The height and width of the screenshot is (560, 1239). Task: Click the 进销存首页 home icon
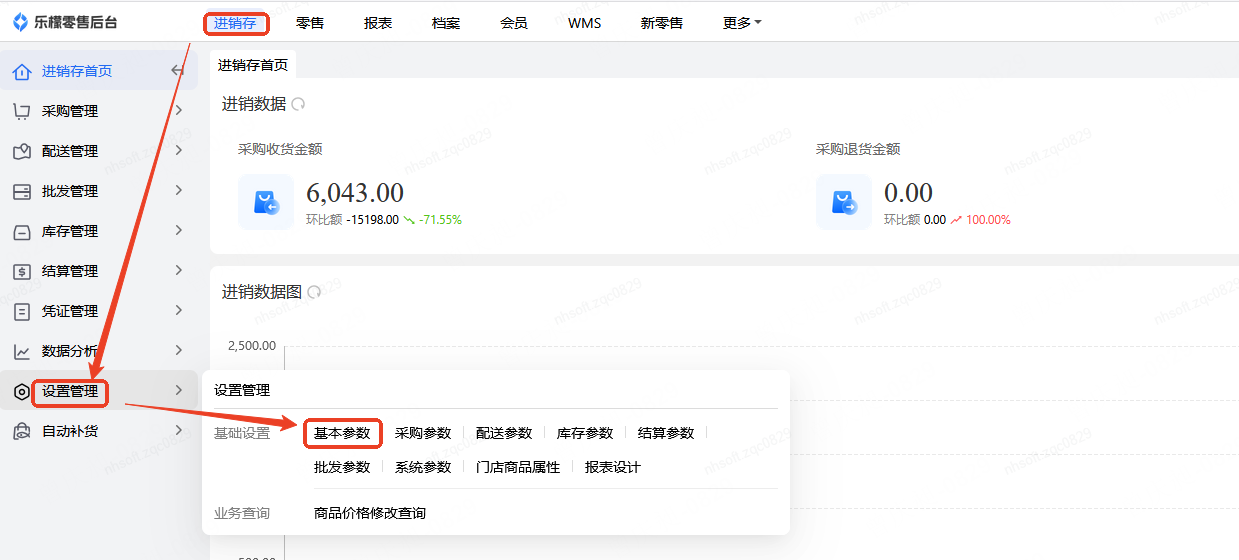[x=22, y=72]
